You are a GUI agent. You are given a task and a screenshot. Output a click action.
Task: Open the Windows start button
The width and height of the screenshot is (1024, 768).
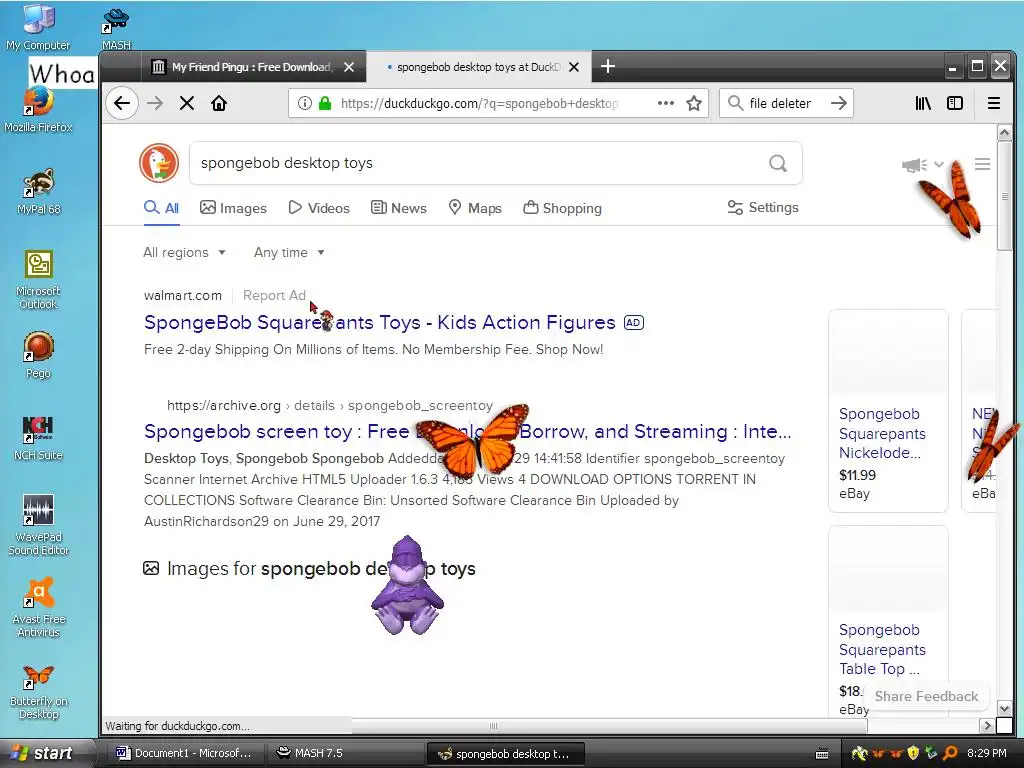pos(43,753)
